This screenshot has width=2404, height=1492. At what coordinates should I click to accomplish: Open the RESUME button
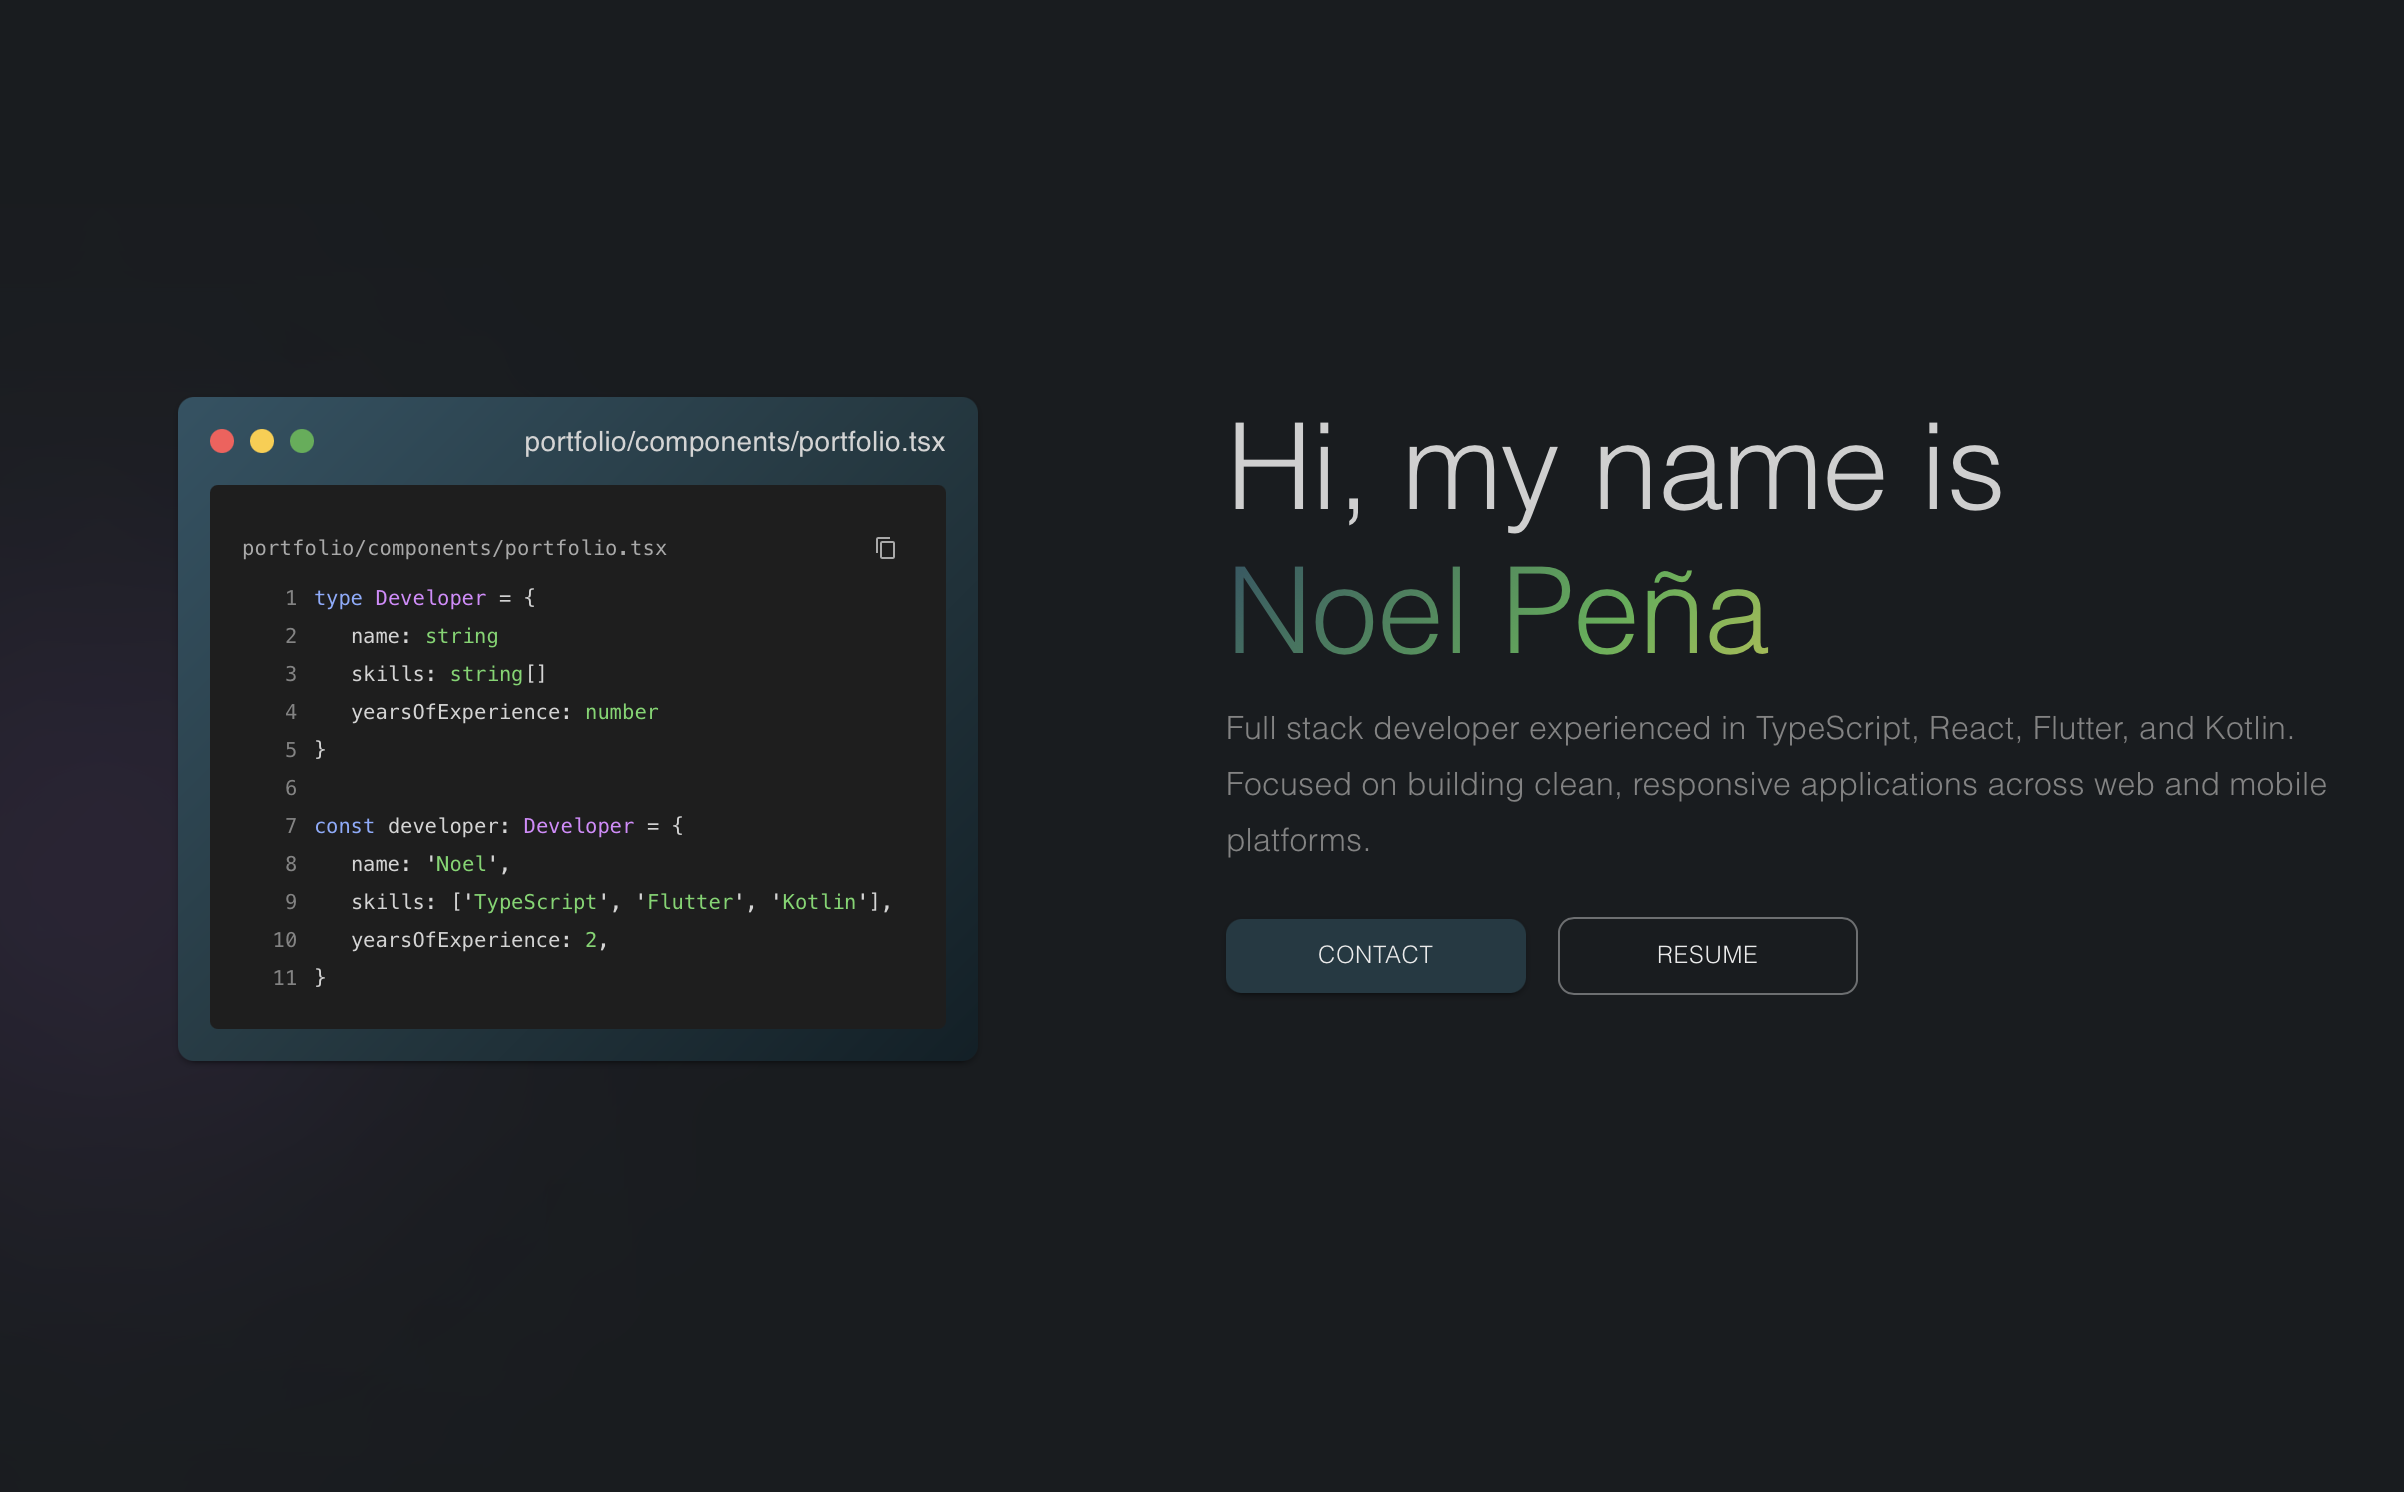(1707, 955)
